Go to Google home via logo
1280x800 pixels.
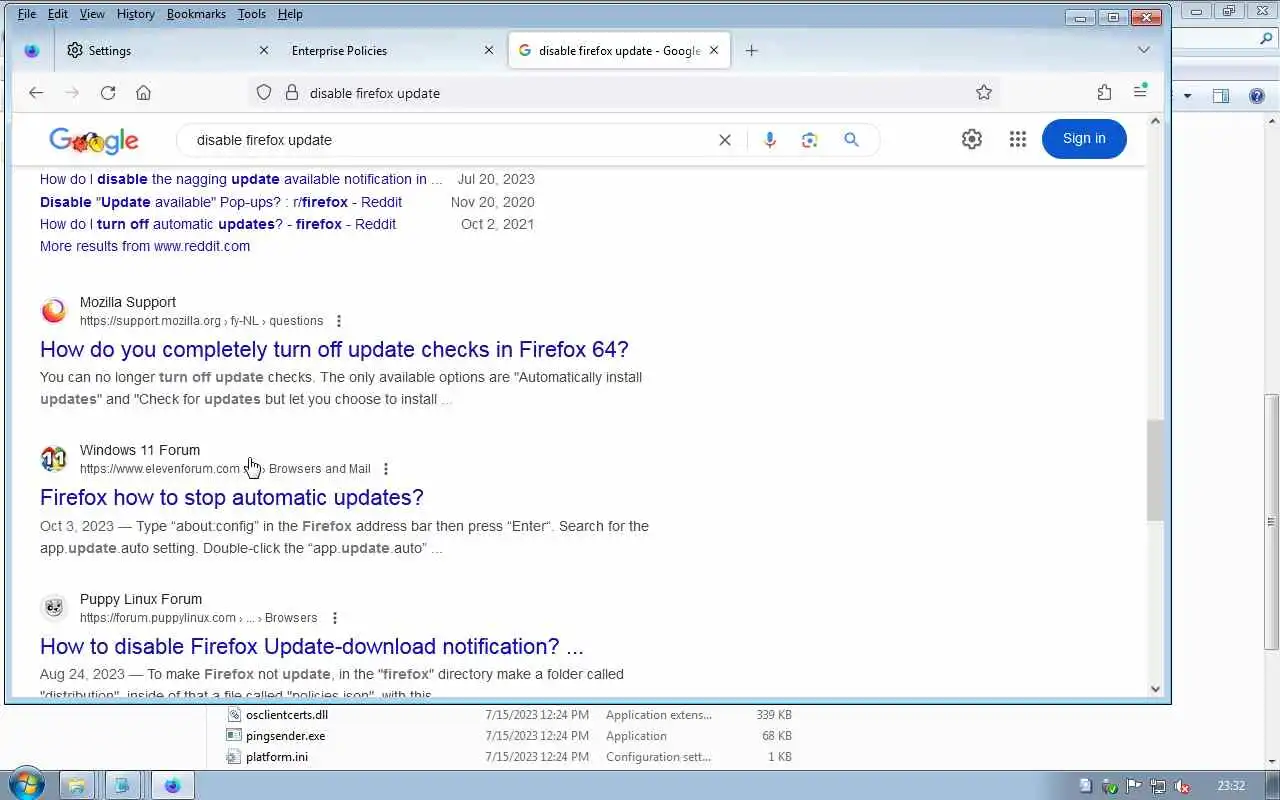tap(94, 140)
